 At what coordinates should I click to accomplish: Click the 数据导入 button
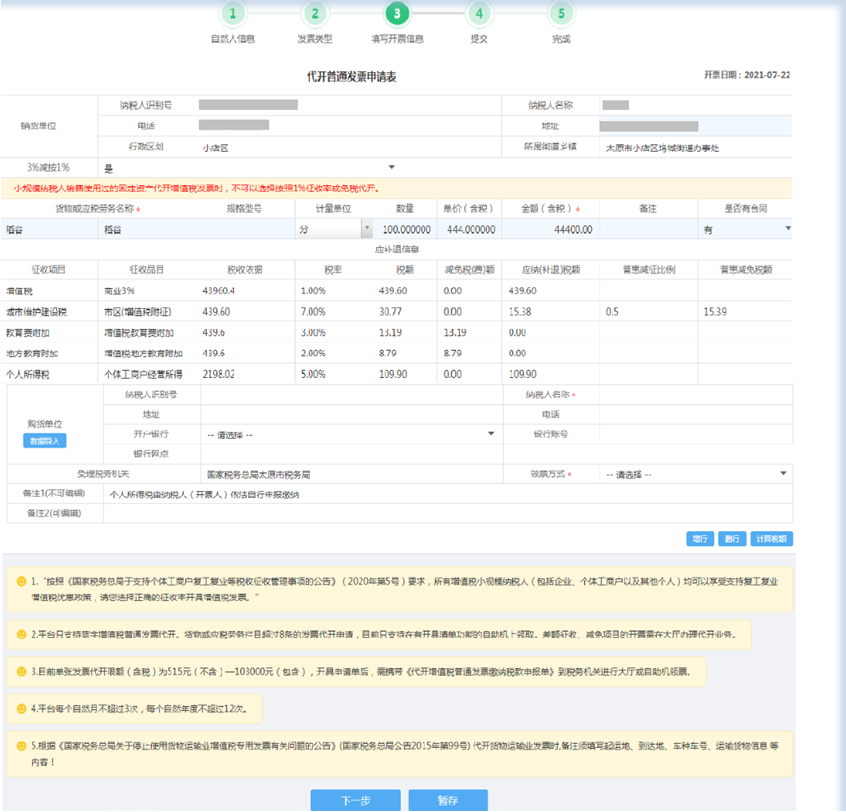(x=45, y=441)
